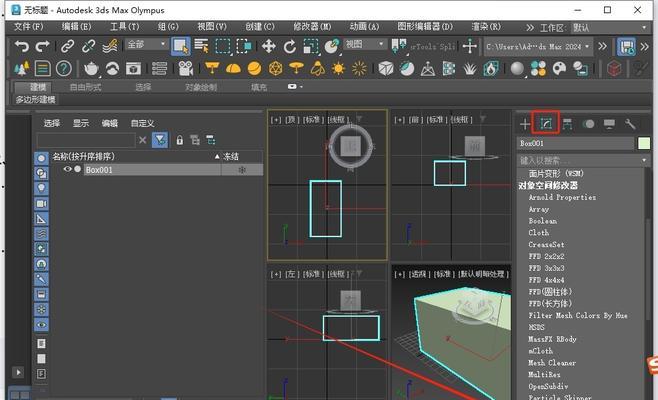The image size is (658, 400).
Task: Open the scene explorer 自定义 menu
Action: coord(142,123)
